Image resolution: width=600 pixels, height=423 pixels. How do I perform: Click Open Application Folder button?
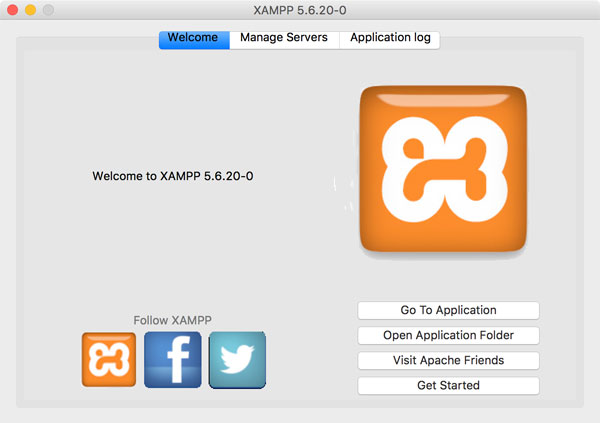(448, 335)
